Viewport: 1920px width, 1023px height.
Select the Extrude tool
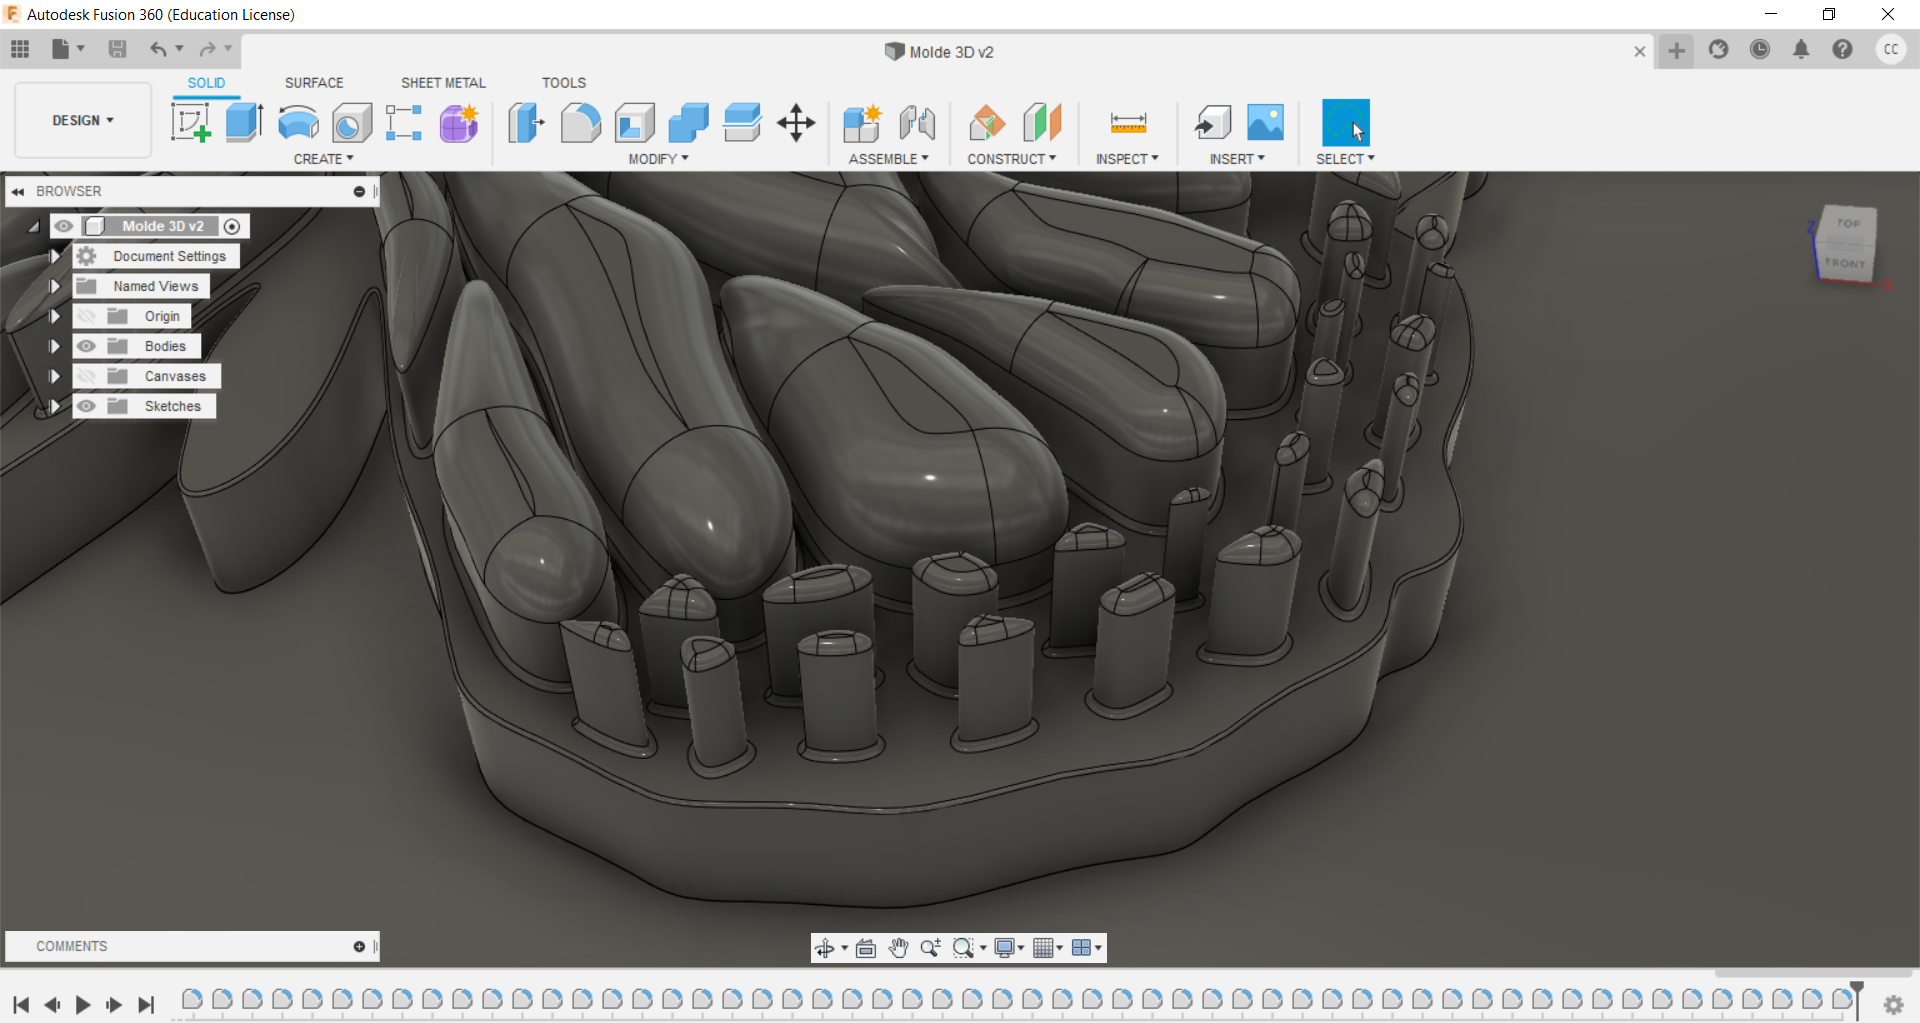click(x=244, y=122)
